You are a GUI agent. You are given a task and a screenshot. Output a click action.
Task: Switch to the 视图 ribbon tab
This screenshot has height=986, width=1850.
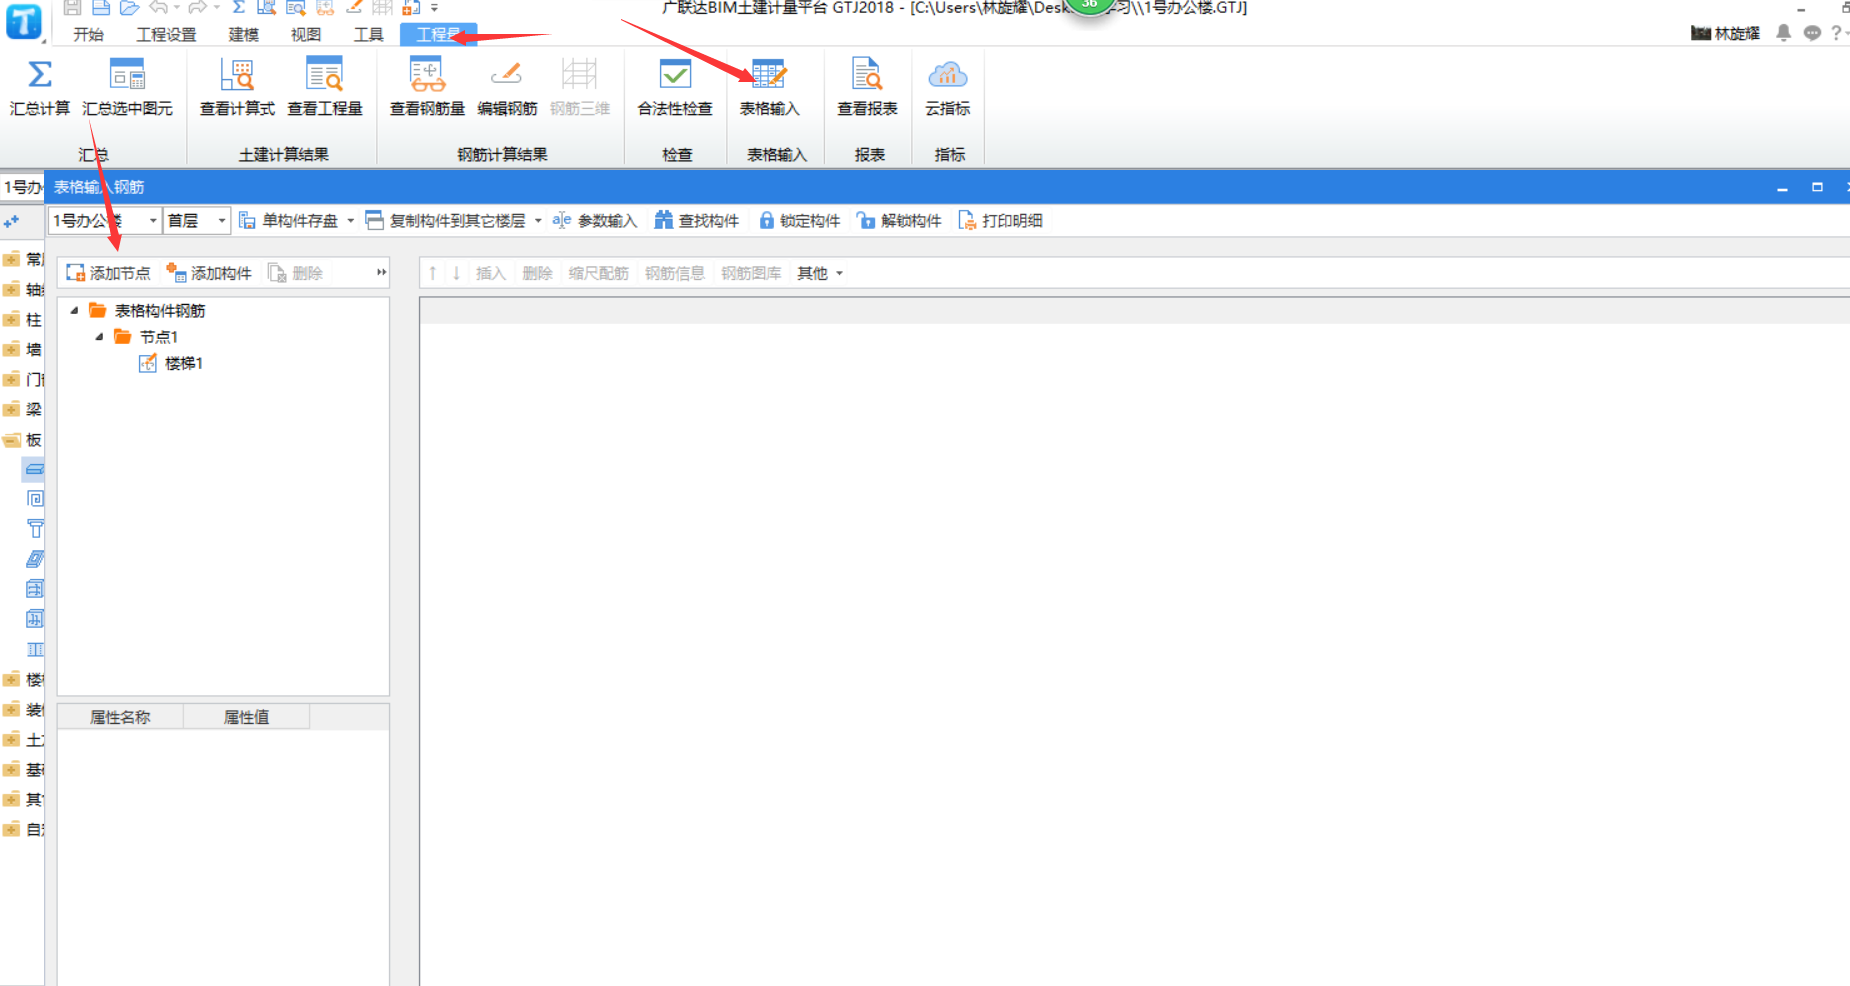click(x=305, y=35)
